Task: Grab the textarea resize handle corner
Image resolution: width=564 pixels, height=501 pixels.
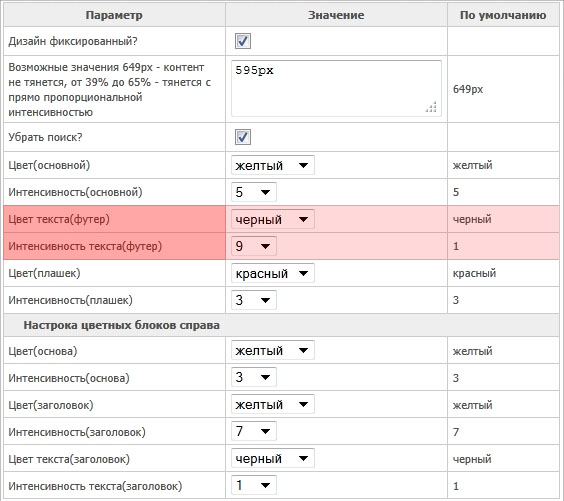Action: [431, 107]
